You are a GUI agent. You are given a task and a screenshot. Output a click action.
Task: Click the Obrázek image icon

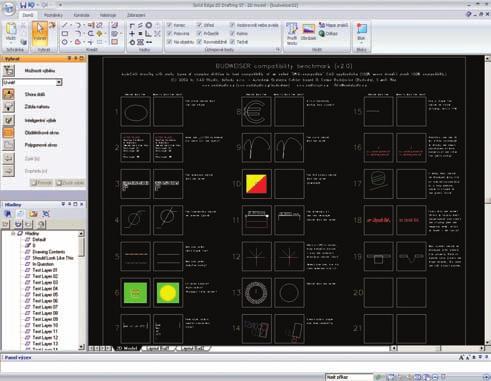point(308,32)
